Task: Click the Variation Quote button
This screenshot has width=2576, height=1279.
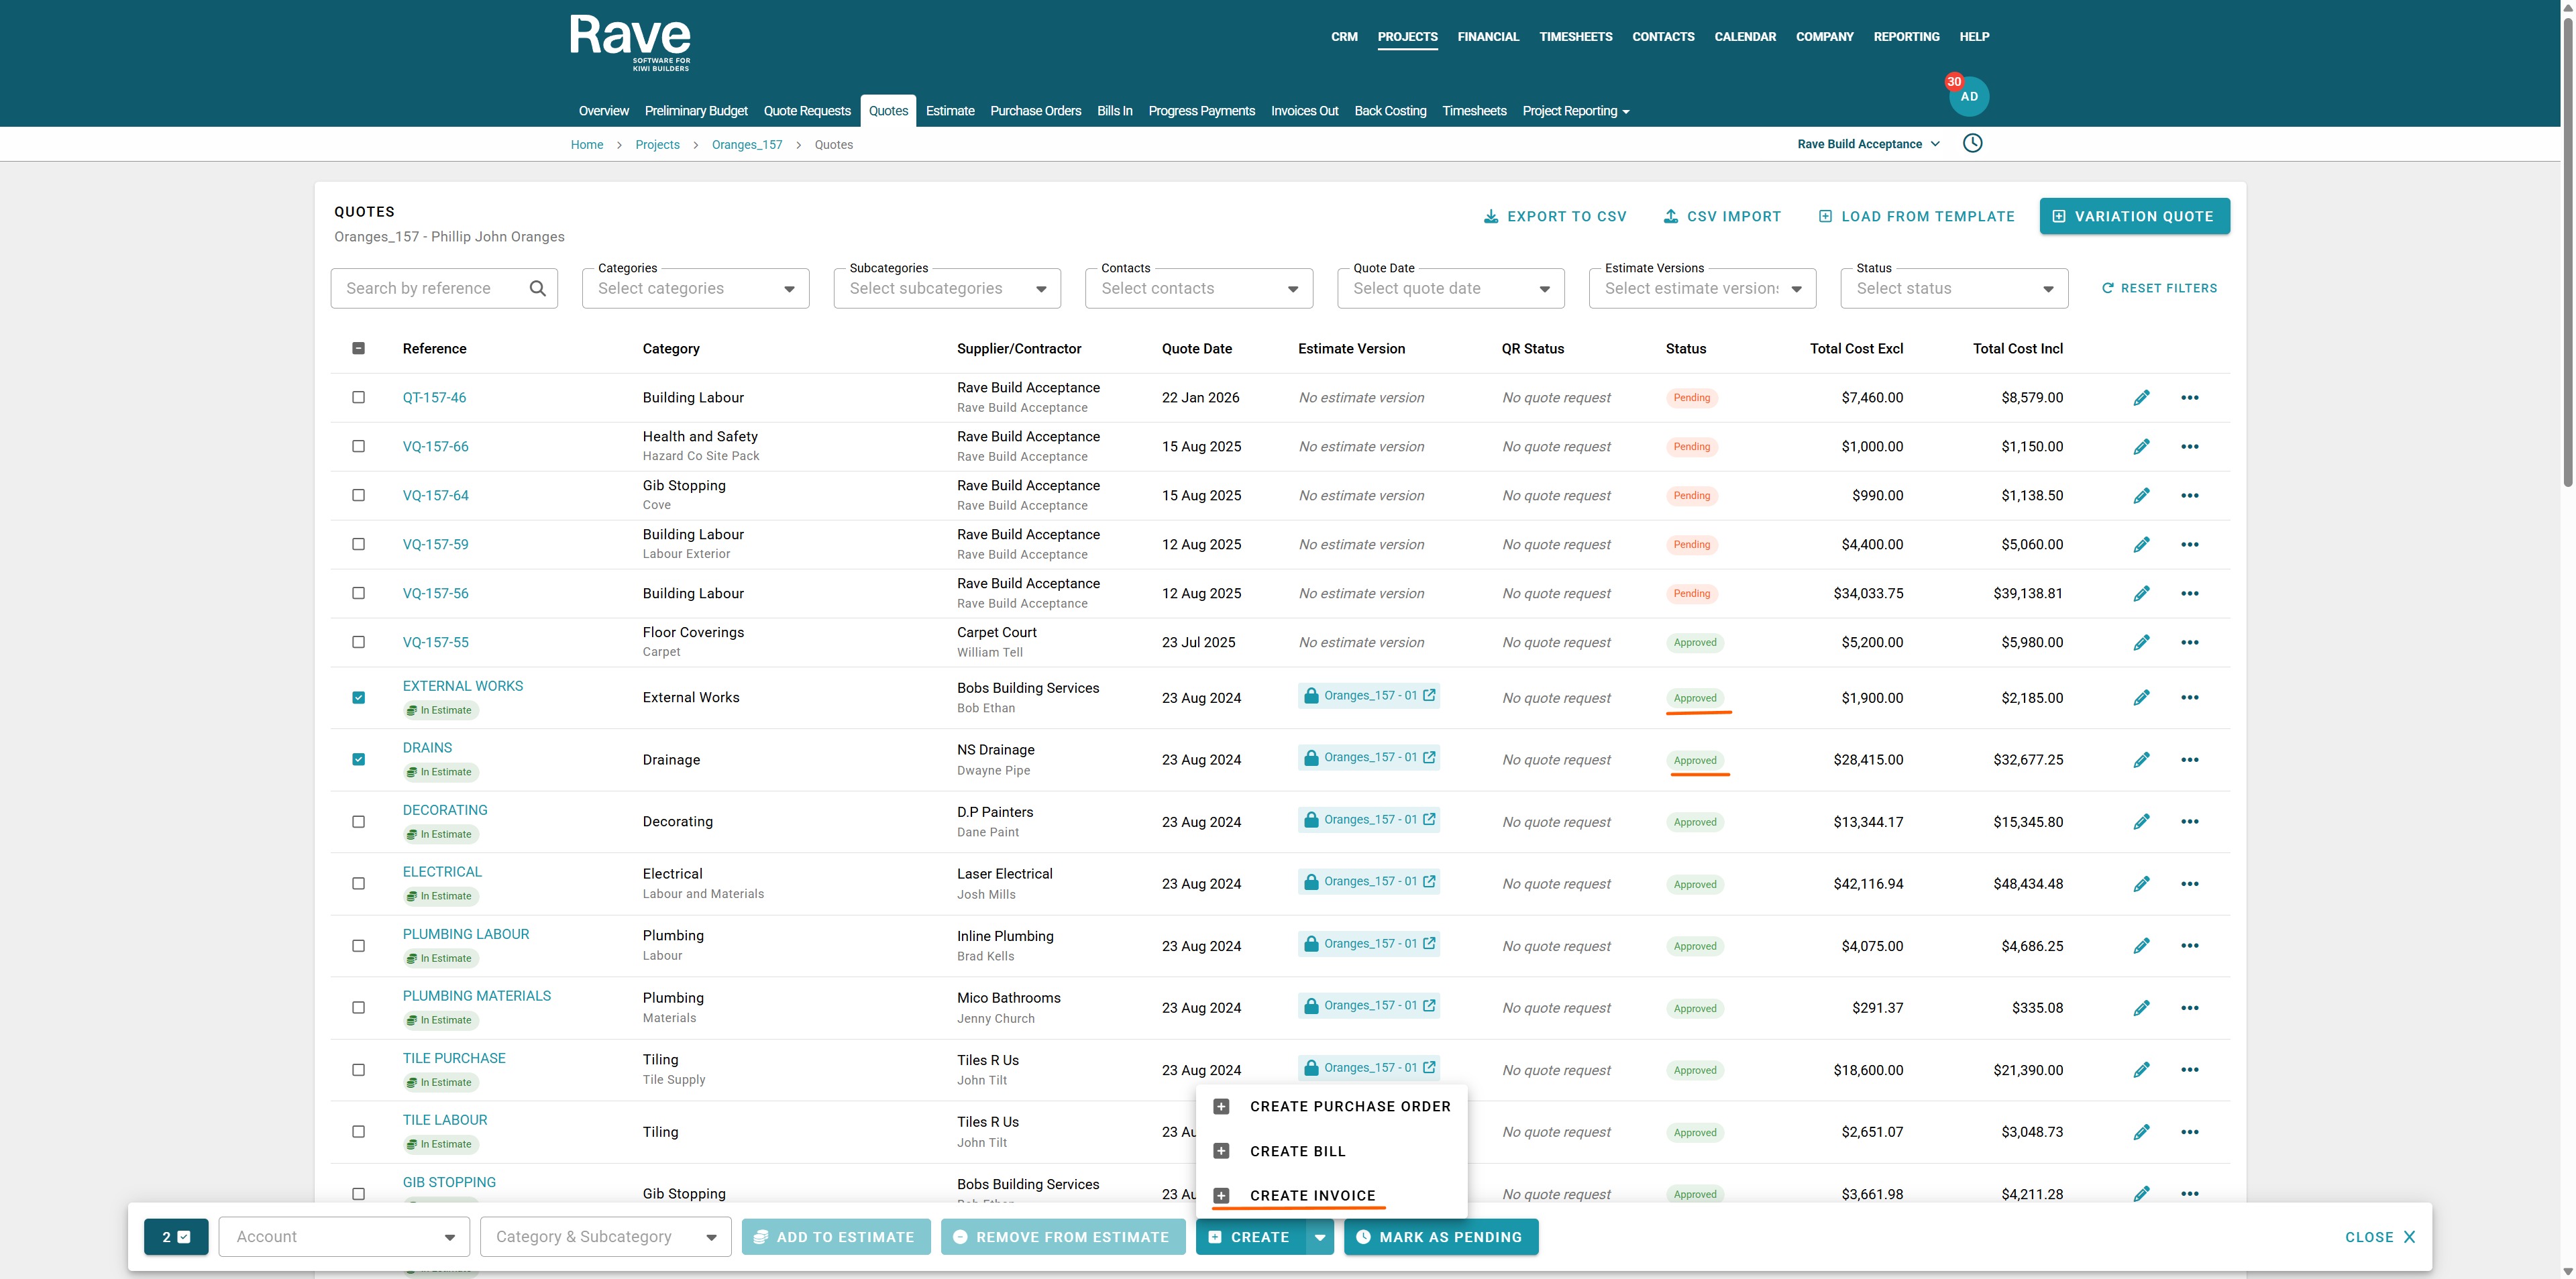Action: (2134, 217)
